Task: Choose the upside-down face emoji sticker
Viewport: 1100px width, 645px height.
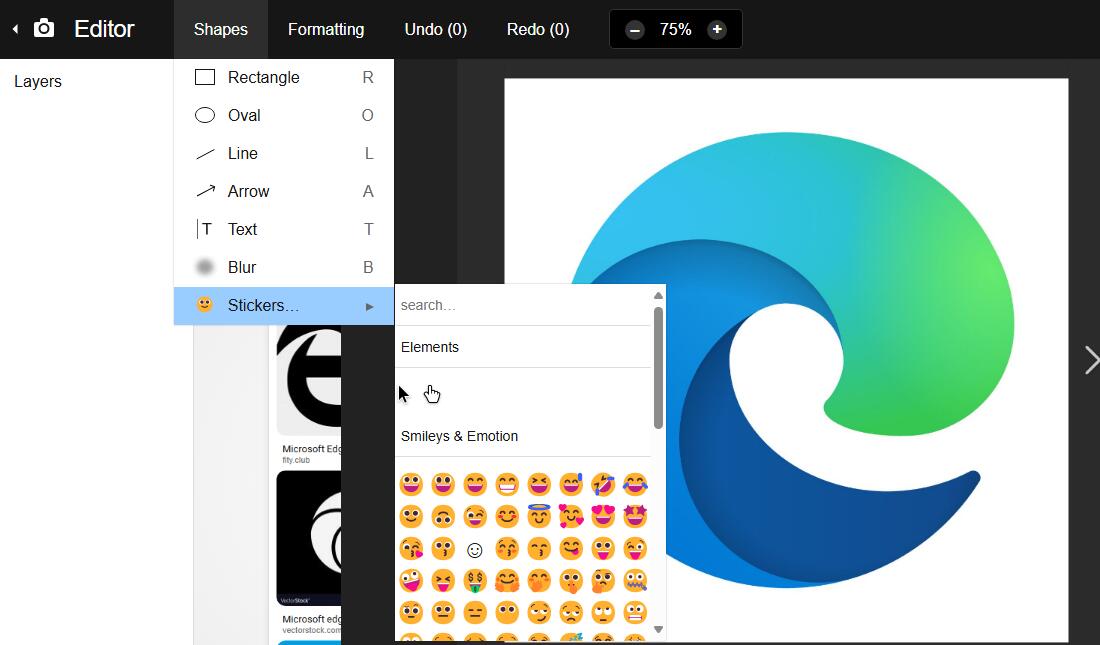Action: [x=443, y=517]
